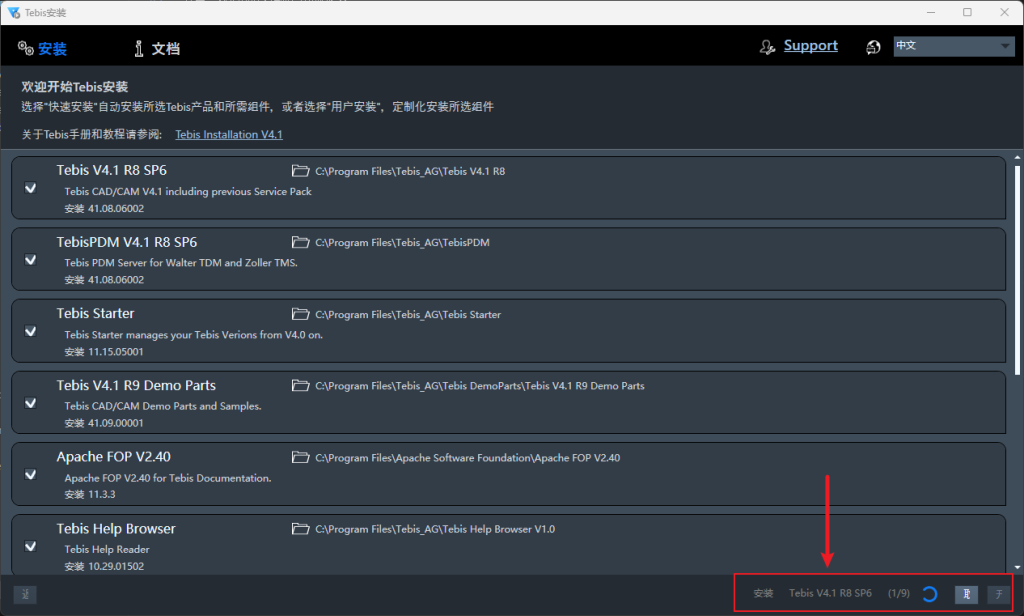Minimize the Tebis安装 window
The height and width of the screenshot is (616, 1024).
[x=931, y=12]
